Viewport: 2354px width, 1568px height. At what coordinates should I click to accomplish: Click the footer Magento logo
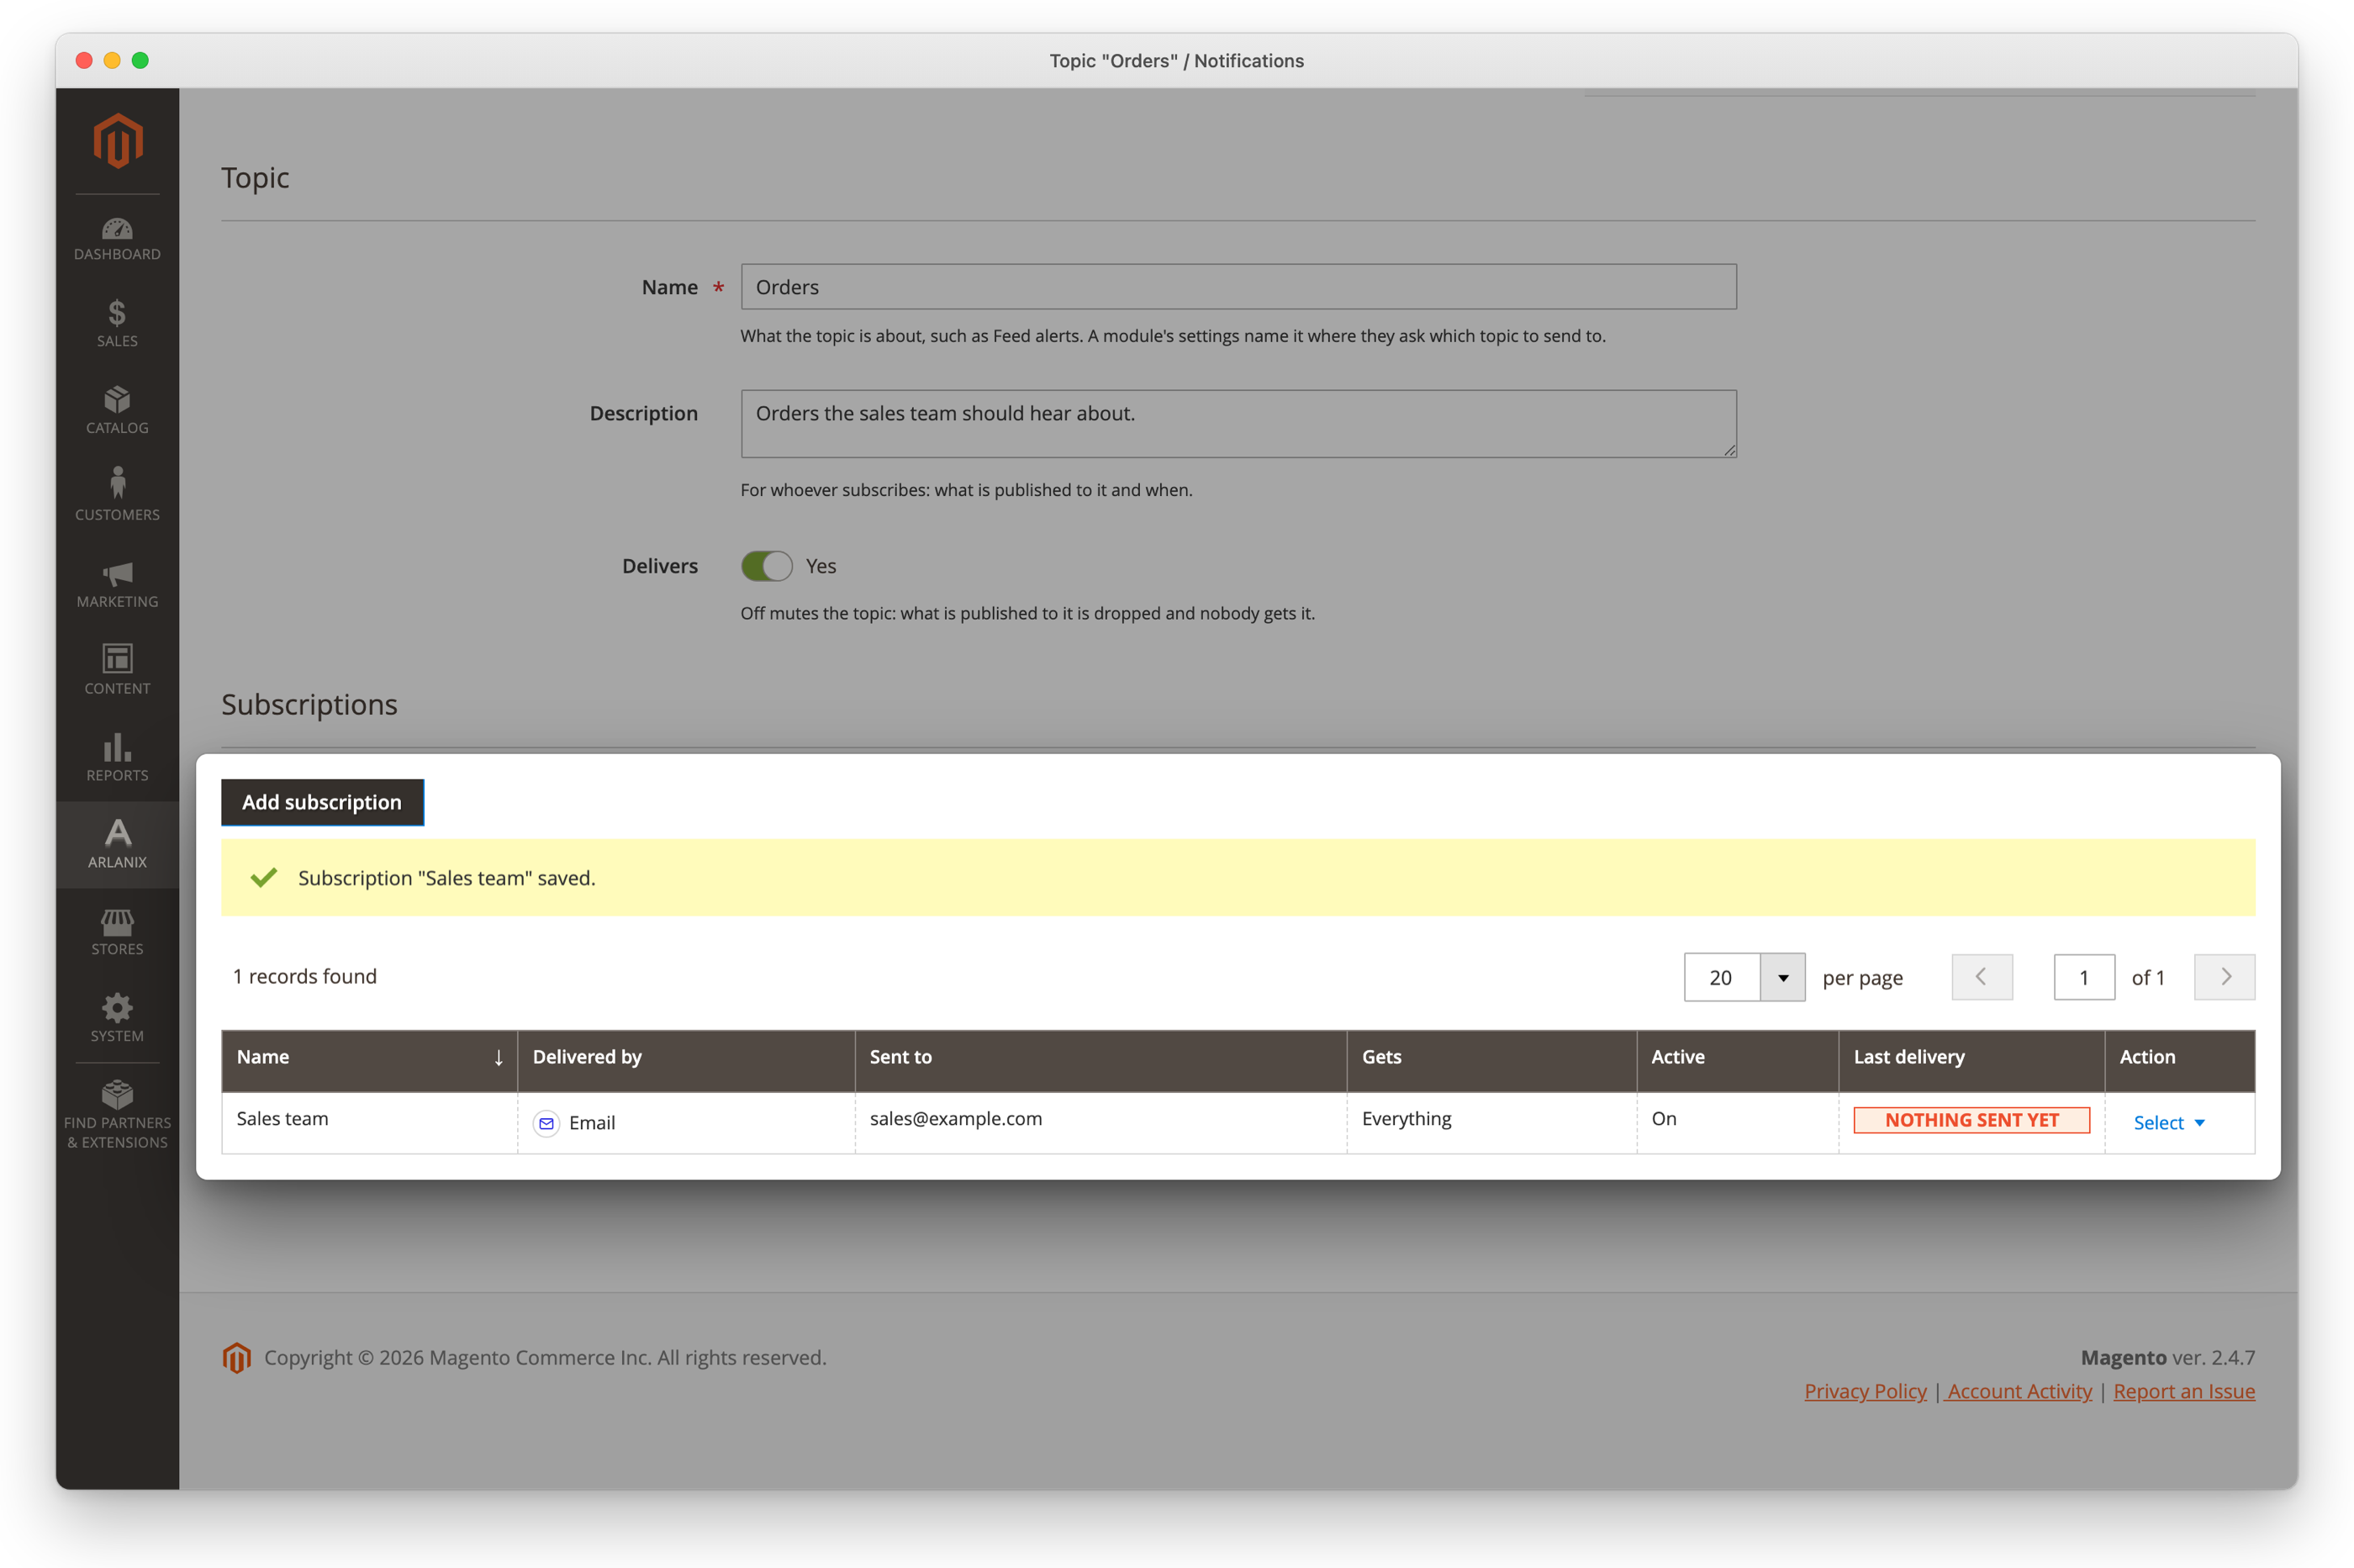point(236,1358)
